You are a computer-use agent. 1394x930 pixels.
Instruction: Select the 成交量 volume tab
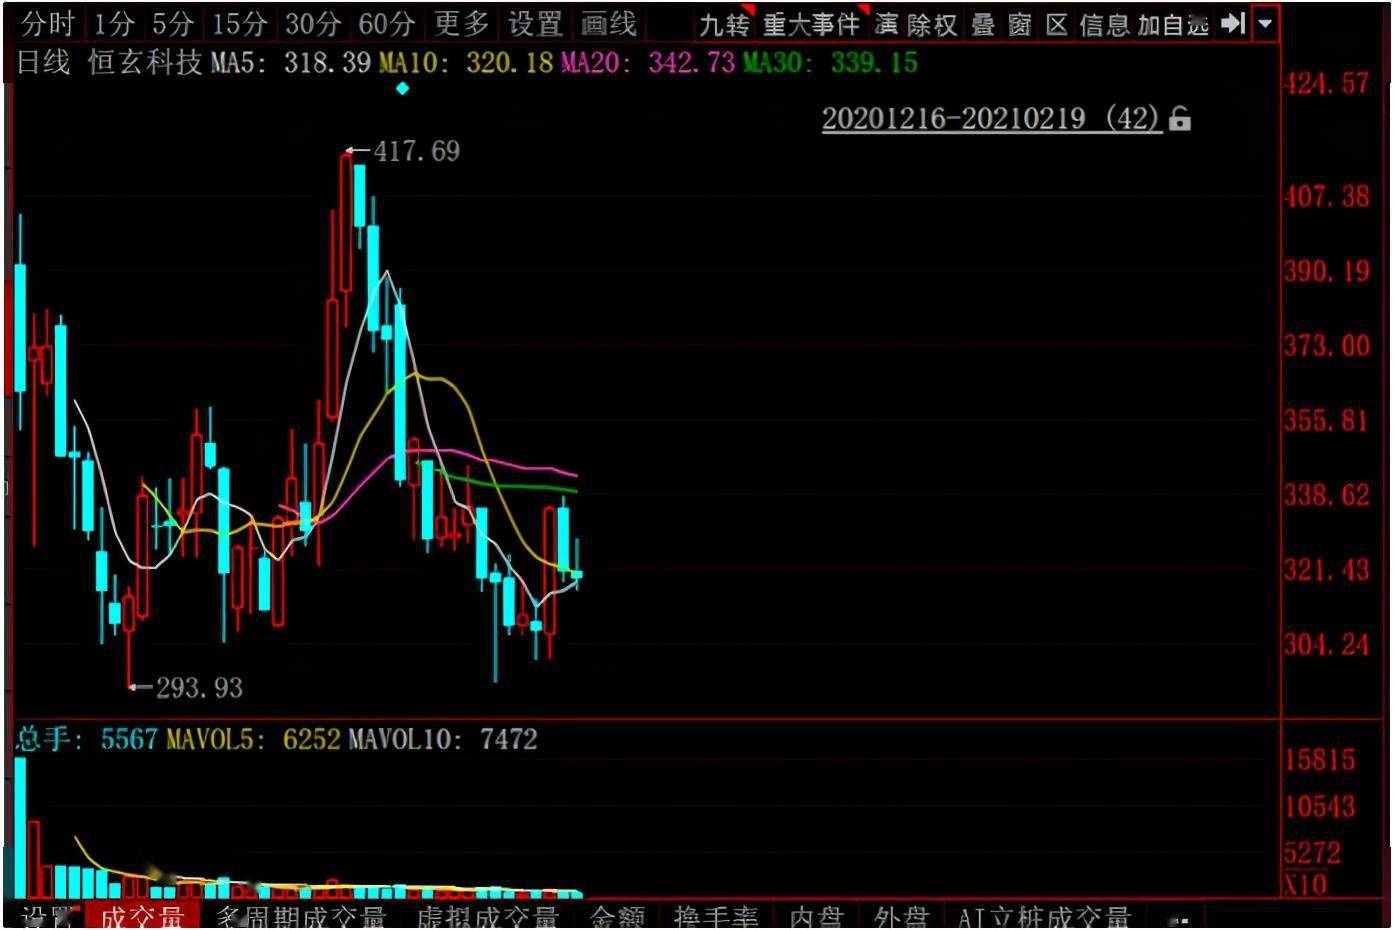[142, 916]
